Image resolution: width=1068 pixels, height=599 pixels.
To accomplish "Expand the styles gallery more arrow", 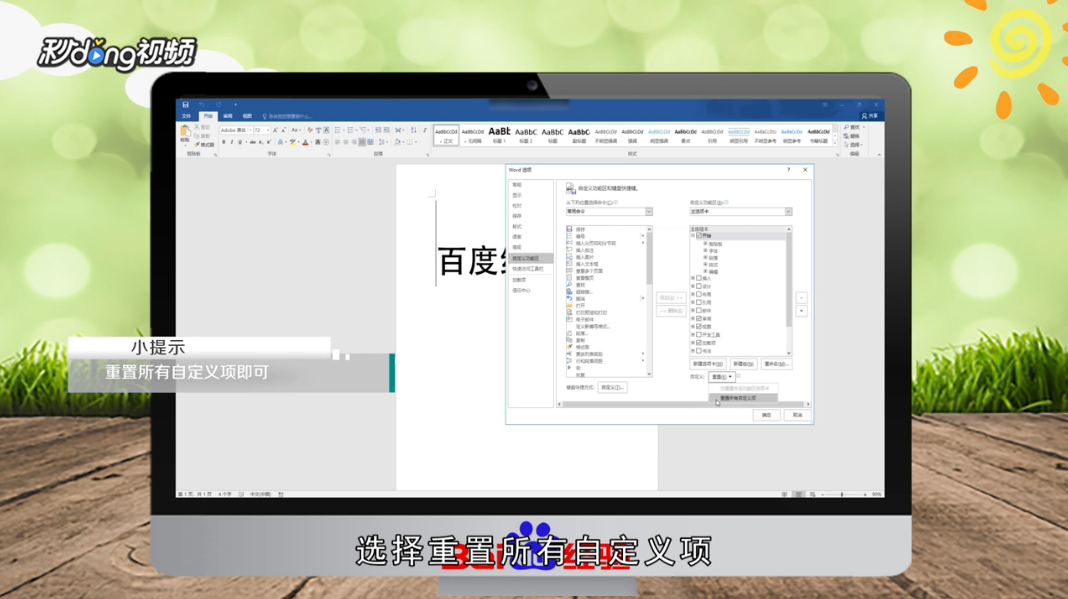I will [x=836, y=143].
